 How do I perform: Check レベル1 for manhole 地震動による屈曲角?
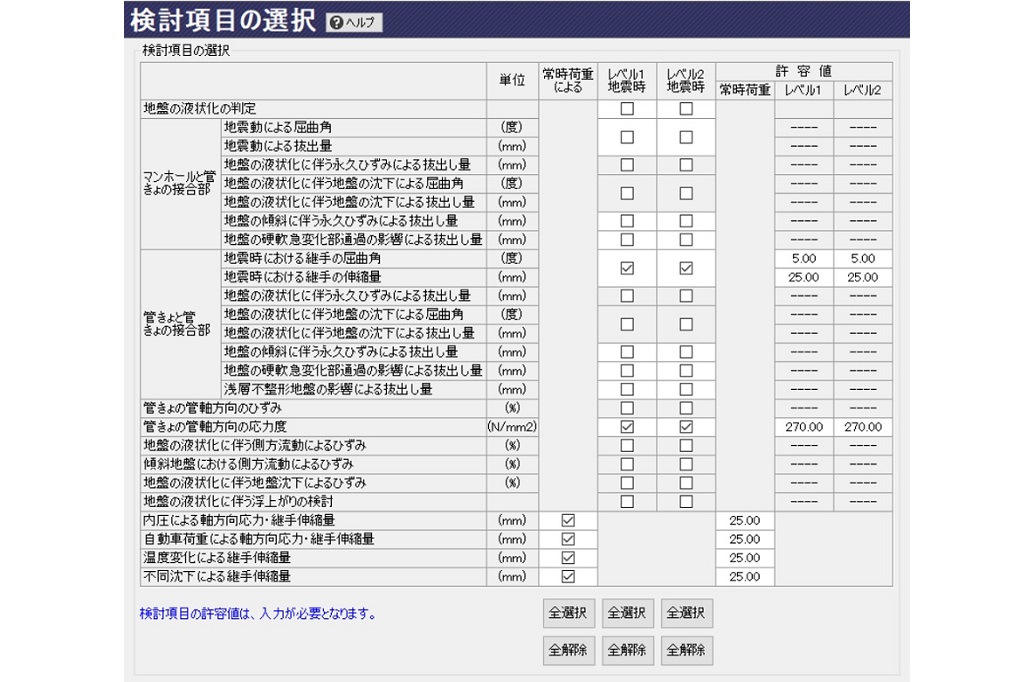[627, 137]
